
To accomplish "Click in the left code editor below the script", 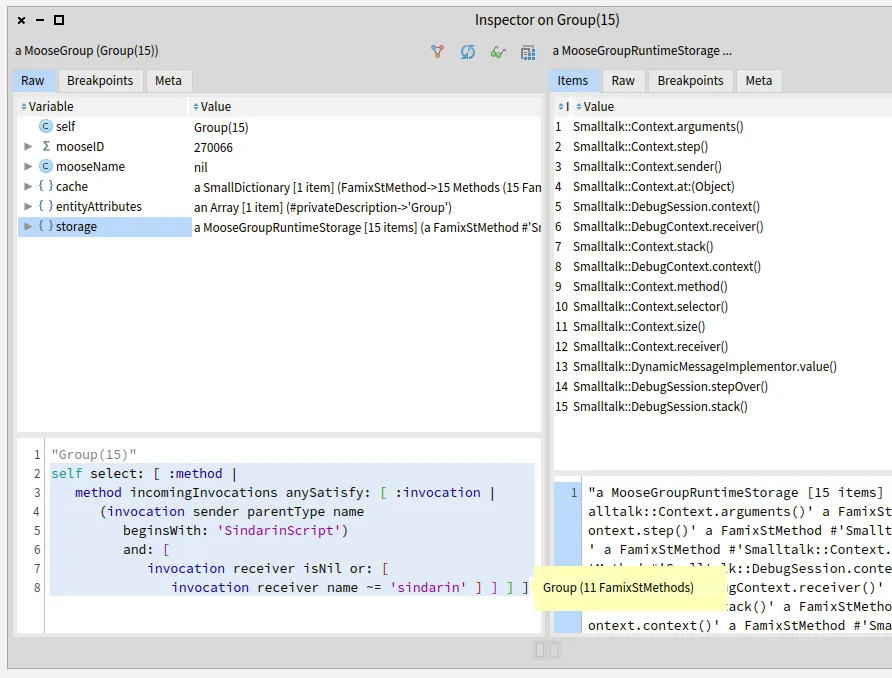I will tap(293, 614).
